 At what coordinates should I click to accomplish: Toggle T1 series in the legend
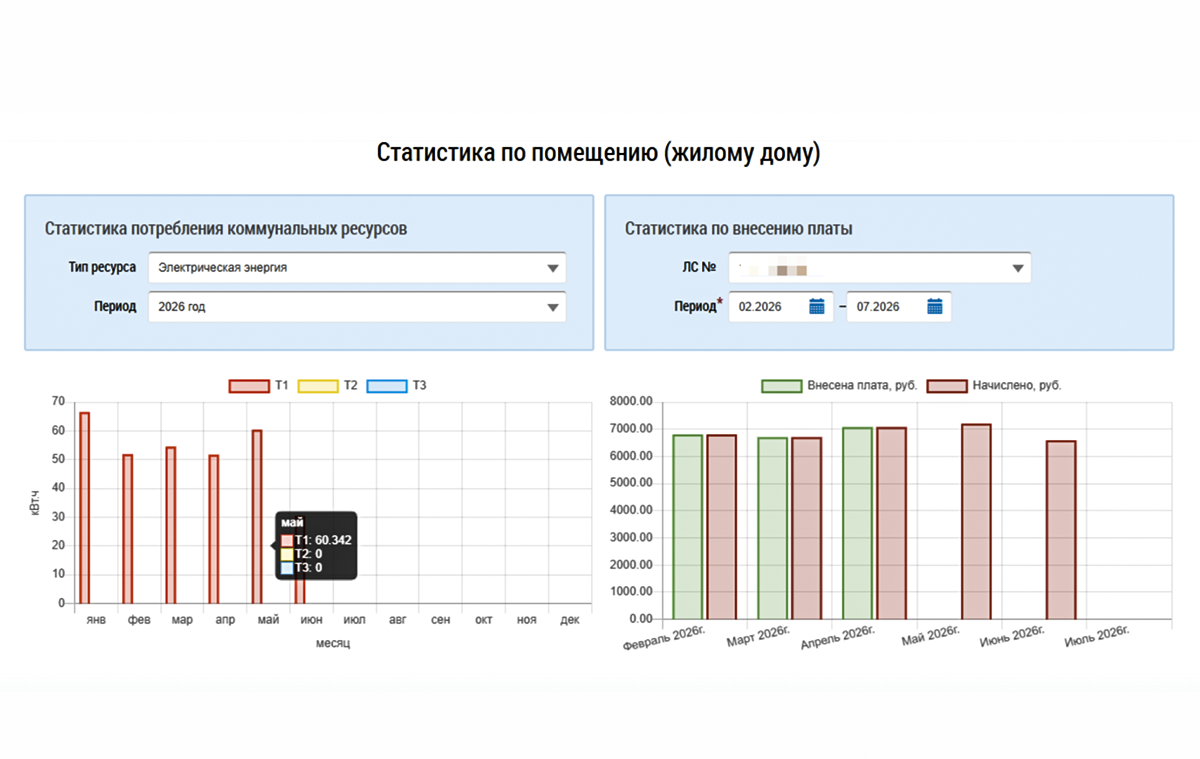pos(259,385)
